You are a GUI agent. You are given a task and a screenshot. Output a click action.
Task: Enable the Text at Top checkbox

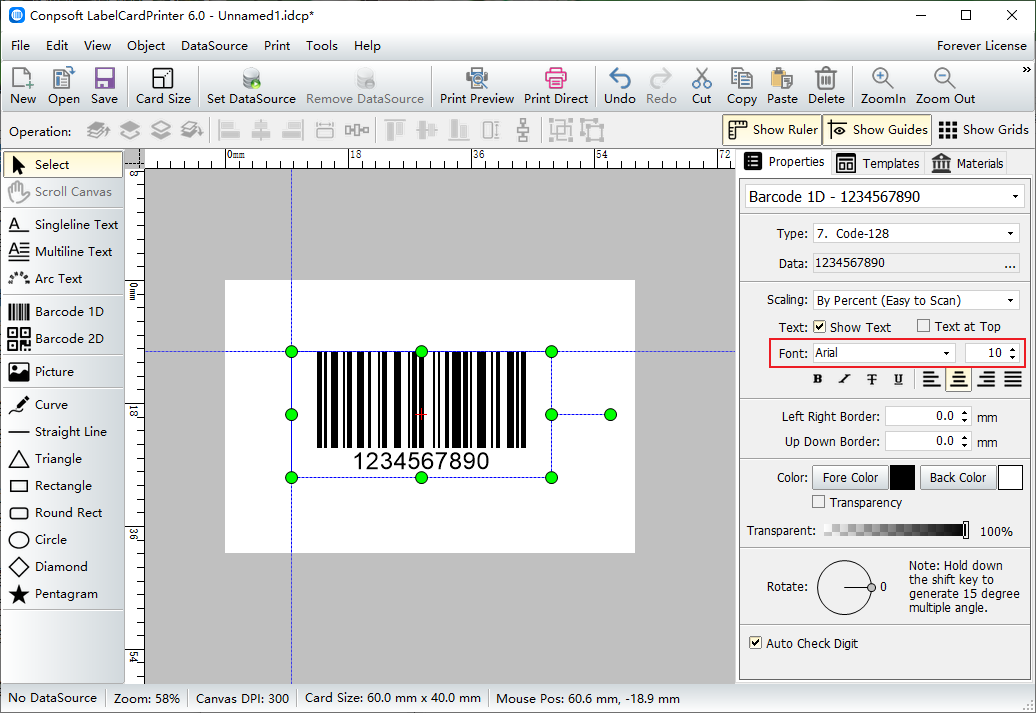(924, 326)
